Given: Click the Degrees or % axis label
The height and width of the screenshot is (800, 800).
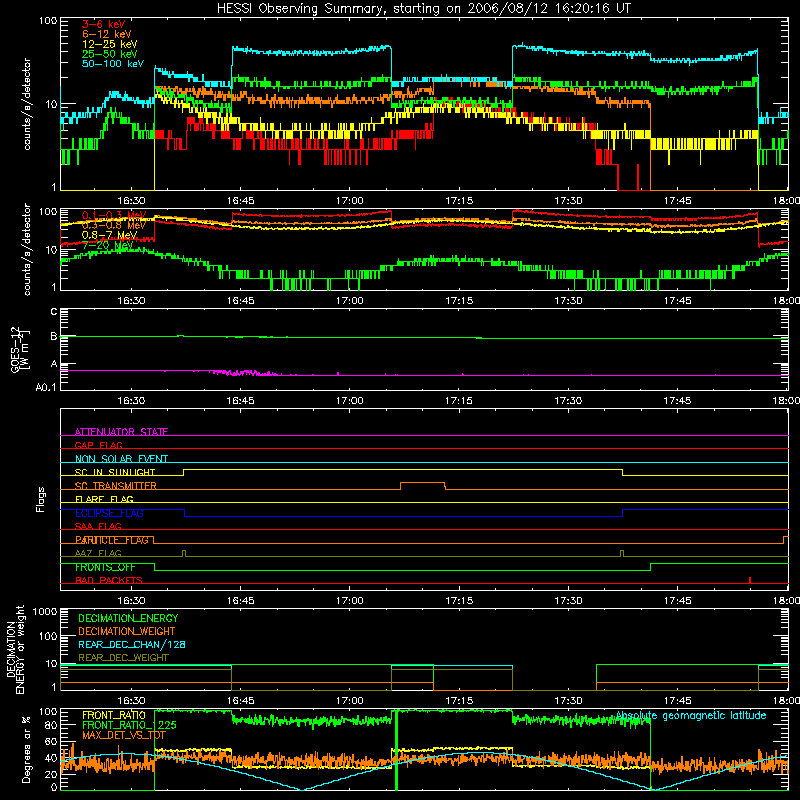Looking at the screenshot, I should point(26,749).
